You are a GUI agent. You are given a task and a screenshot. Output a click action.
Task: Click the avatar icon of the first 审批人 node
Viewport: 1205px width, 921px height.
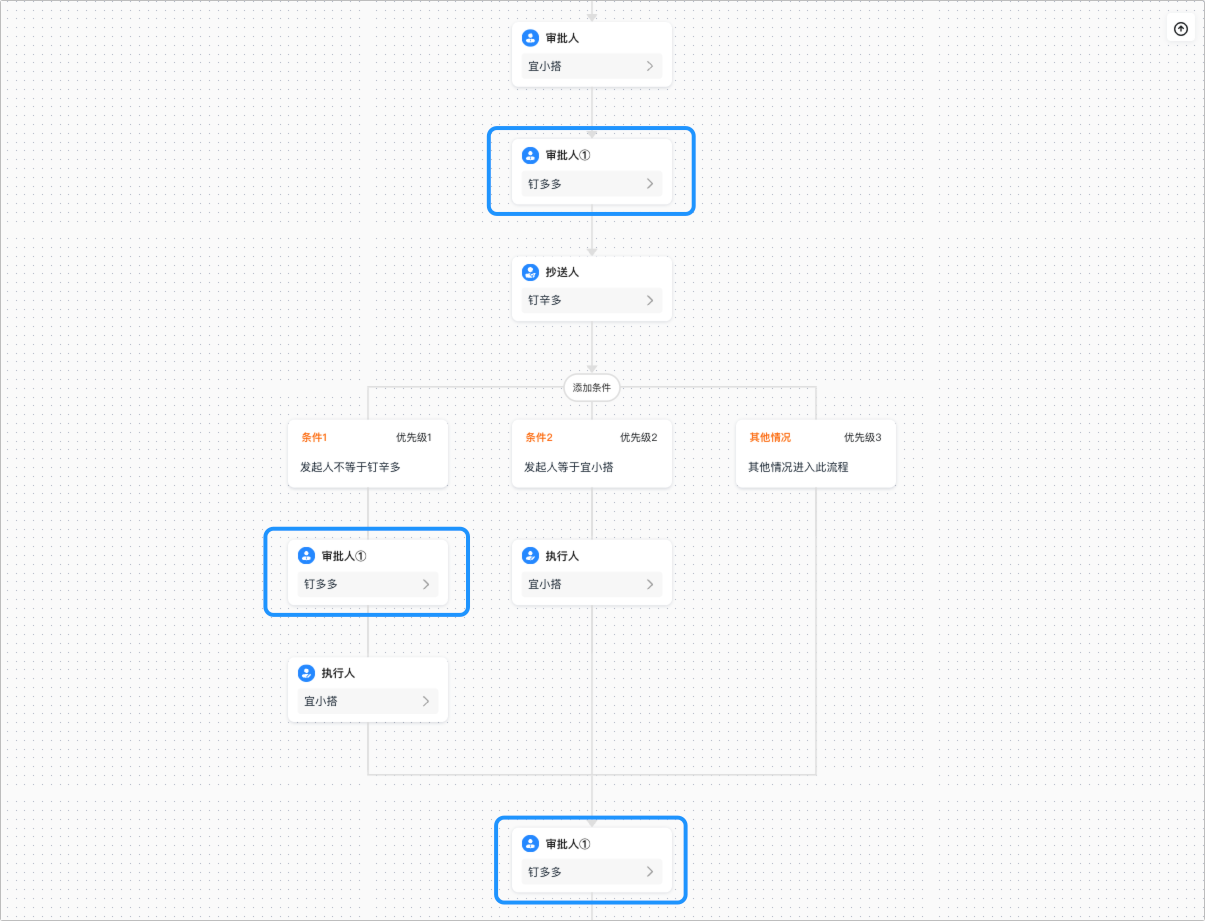click(530, 38)
